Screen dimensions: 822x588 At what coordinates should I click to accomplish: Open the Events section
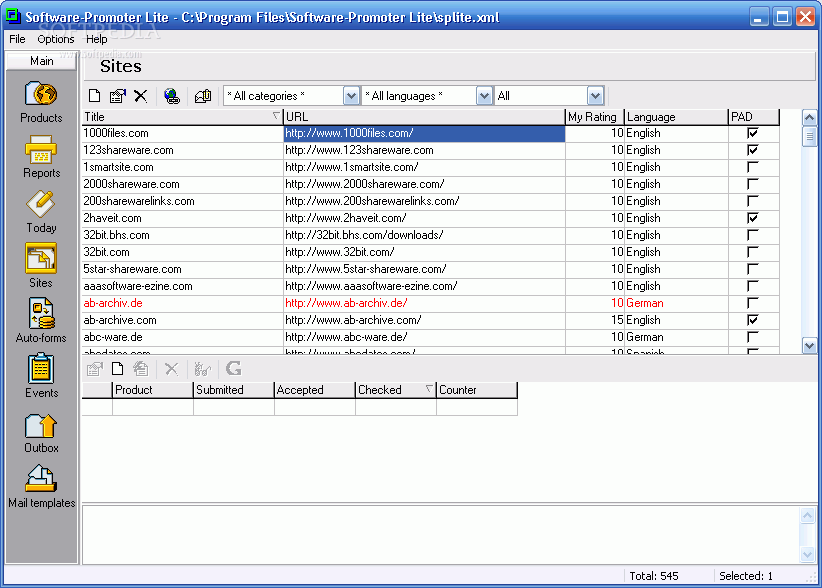[41, 376]
